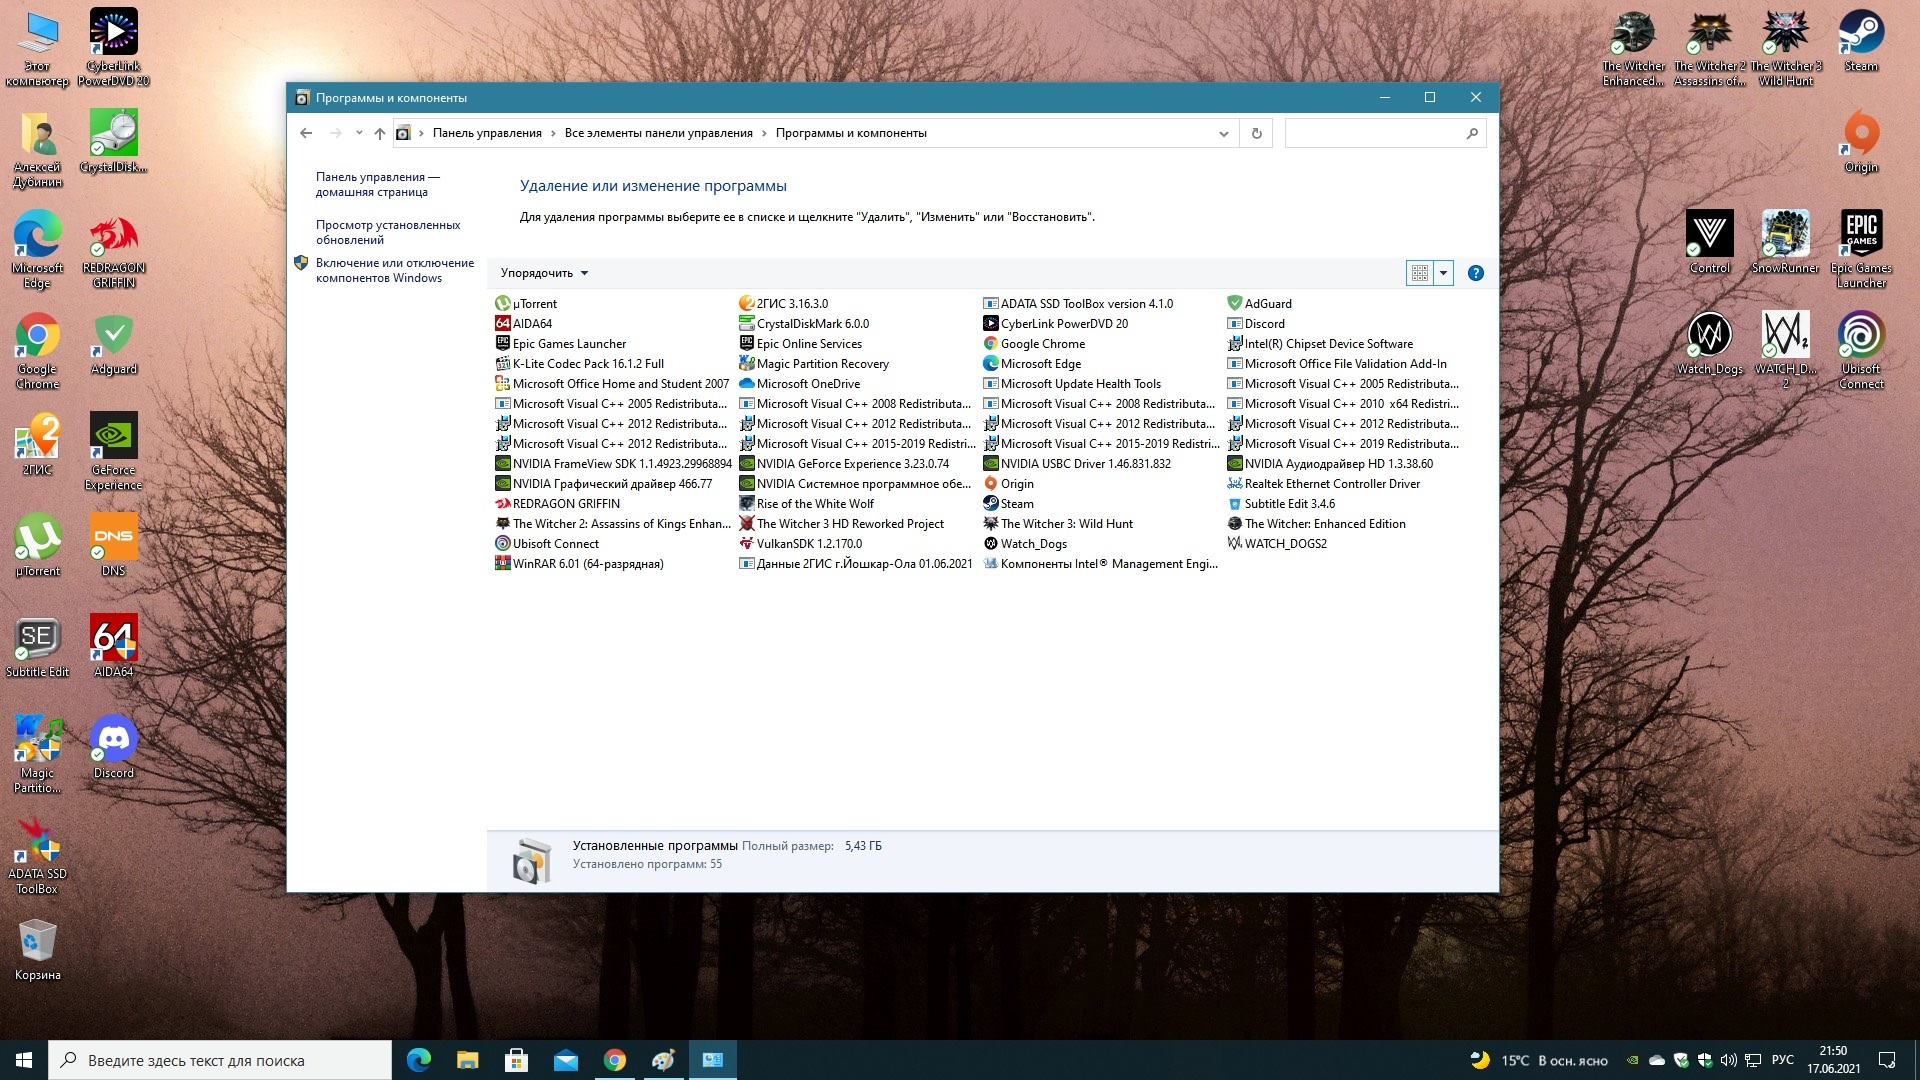Open Включение или отключение компонентов Windows
1920x1080 pixels.
pos(395,270)
